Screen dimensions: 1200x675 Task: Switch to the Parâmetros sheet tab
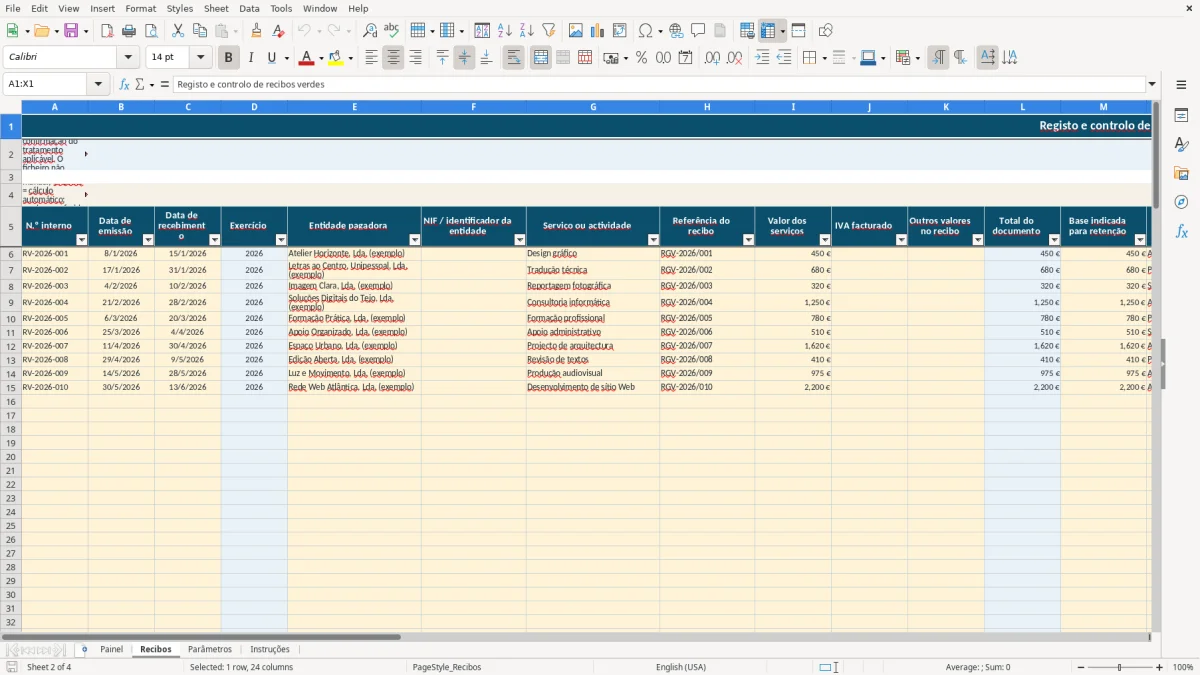(x=210, y=649)
